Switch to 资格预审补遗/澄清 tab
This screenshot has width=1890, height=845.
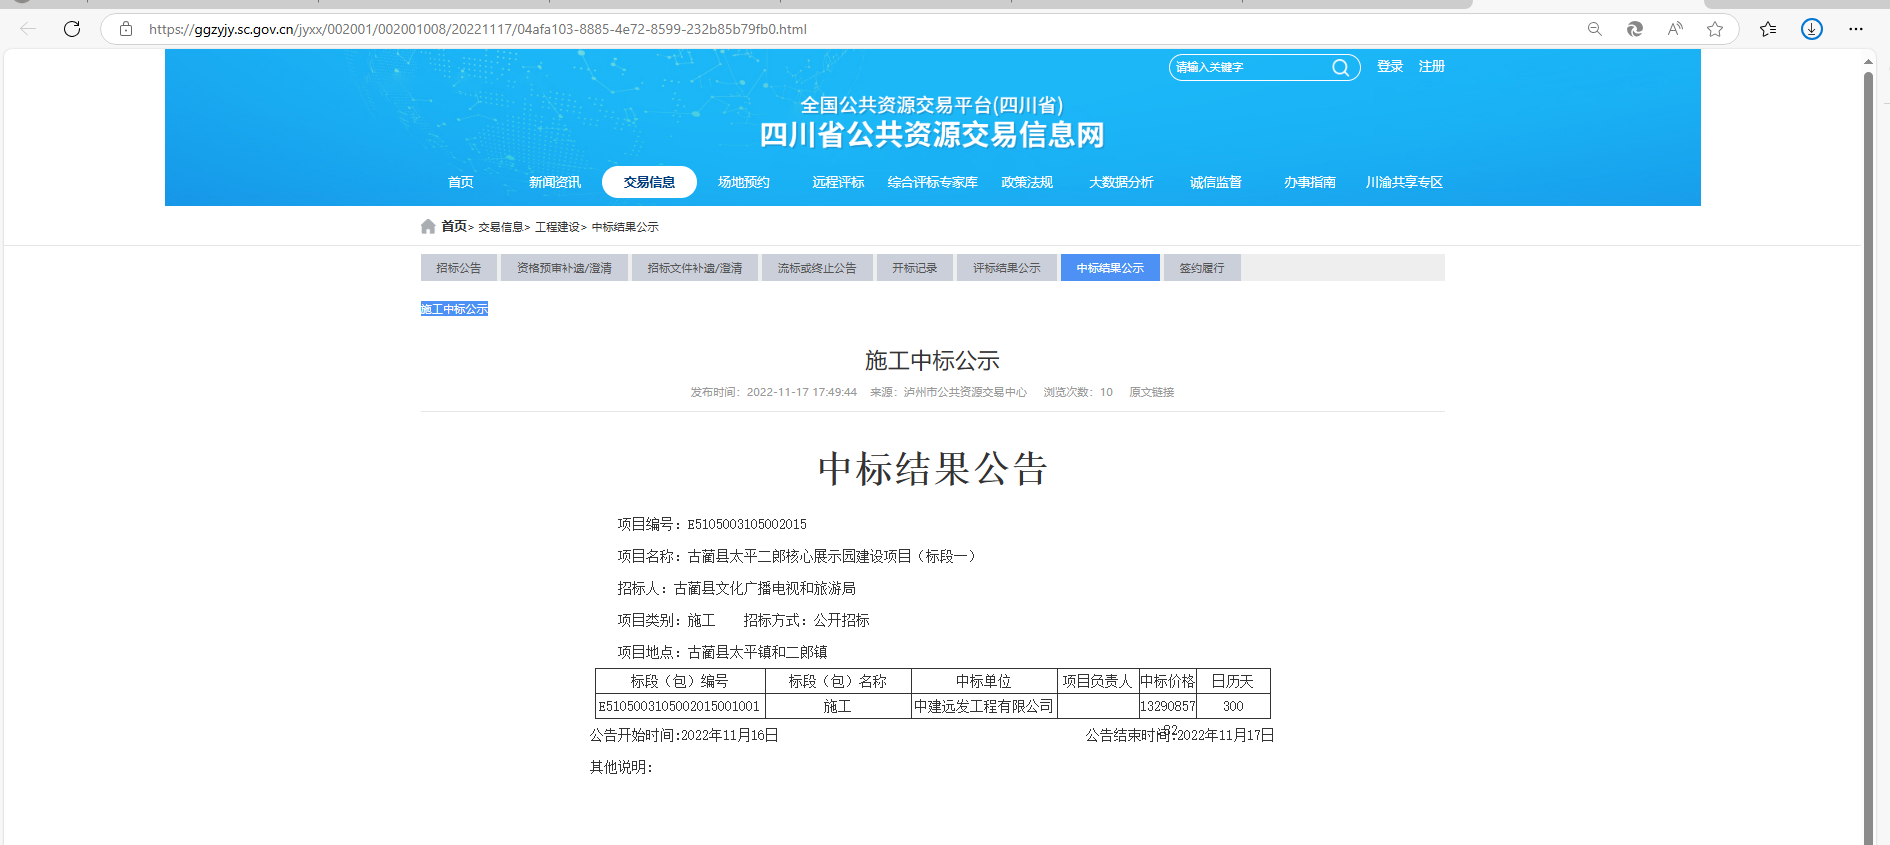[x=564, y=268]
